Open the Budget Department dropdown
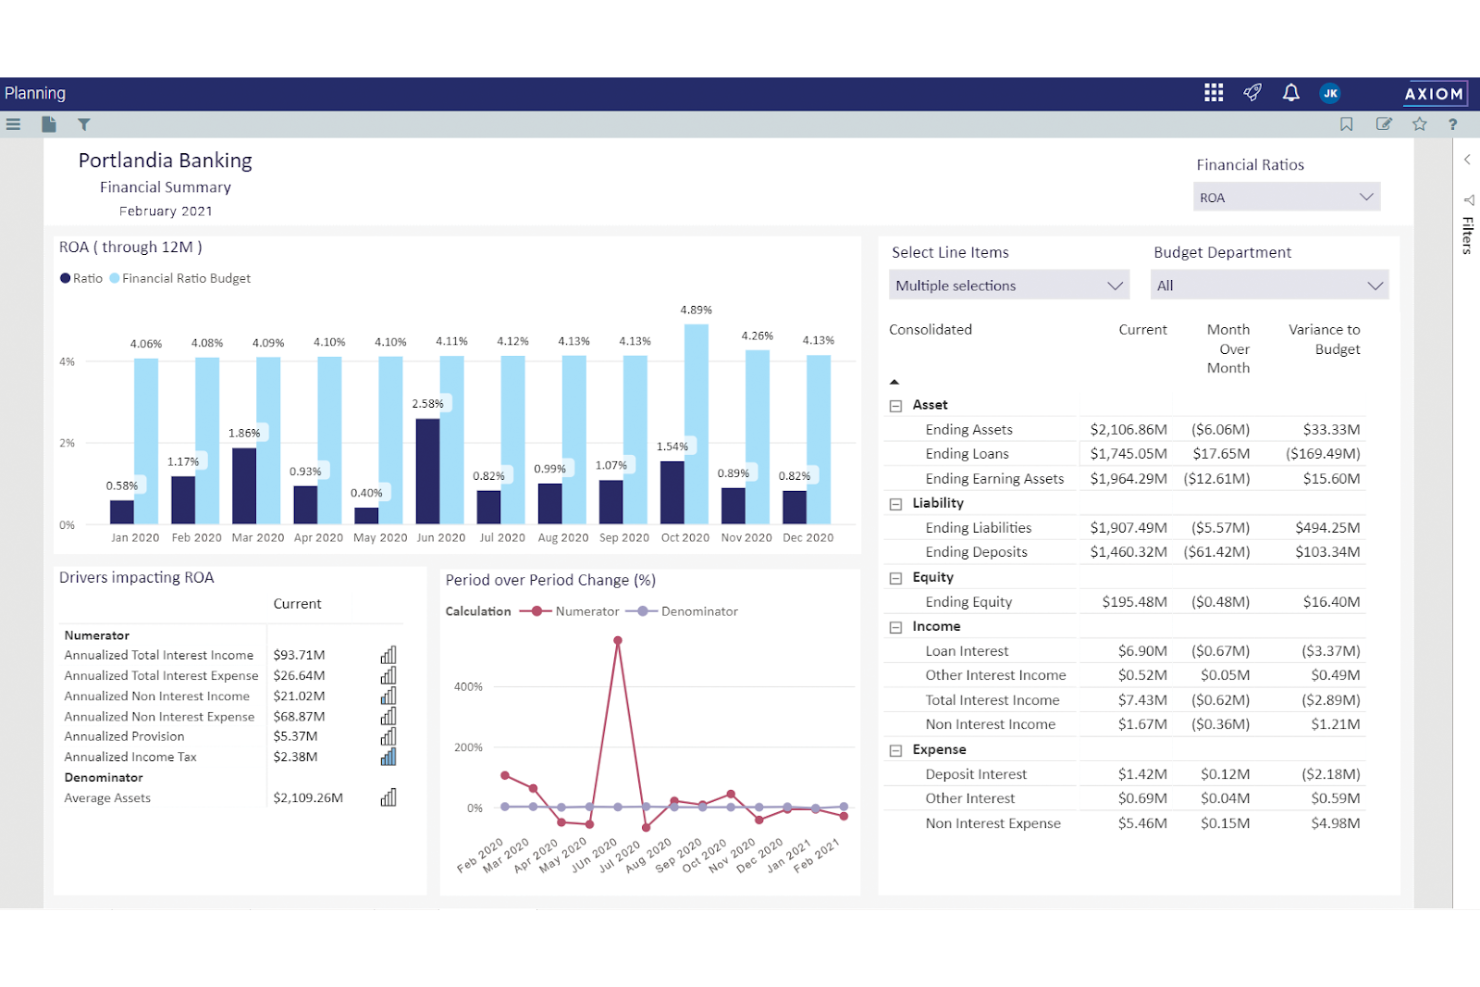Viewport: 1480px width, 987px height. point(1270,285)
